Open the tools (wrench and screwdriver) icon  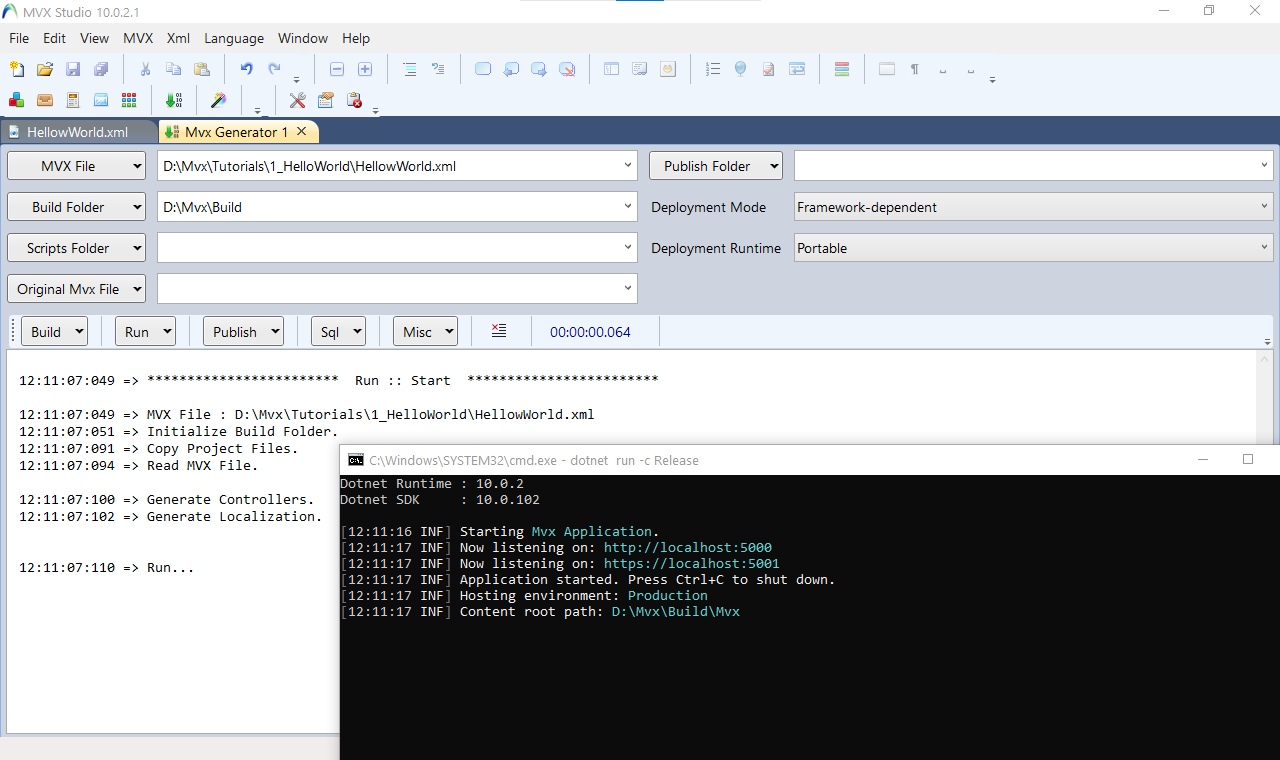[x=297, y=100]
